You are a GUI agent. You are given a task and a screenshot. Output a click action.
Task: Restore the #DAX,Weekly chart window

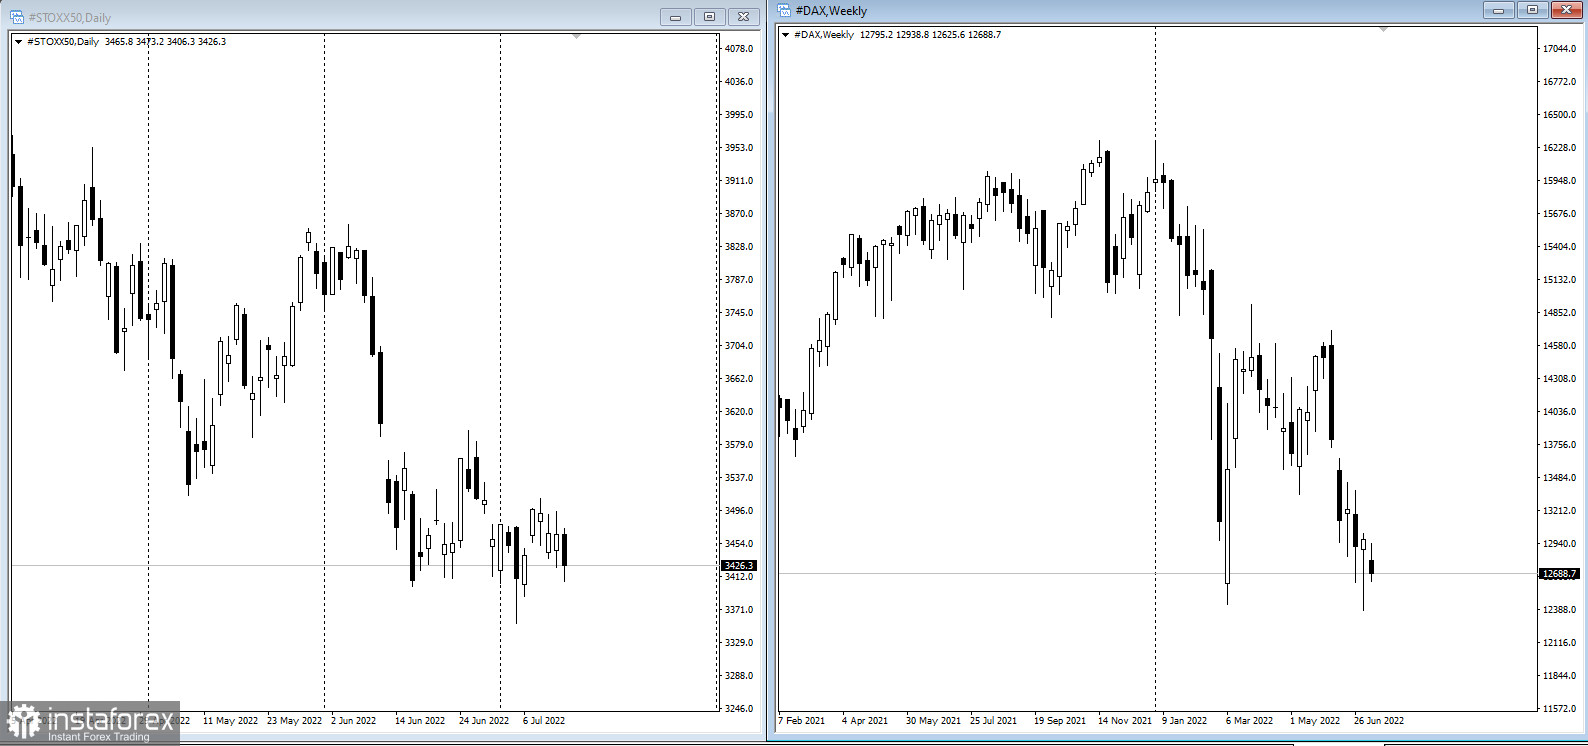point(1532,10)
